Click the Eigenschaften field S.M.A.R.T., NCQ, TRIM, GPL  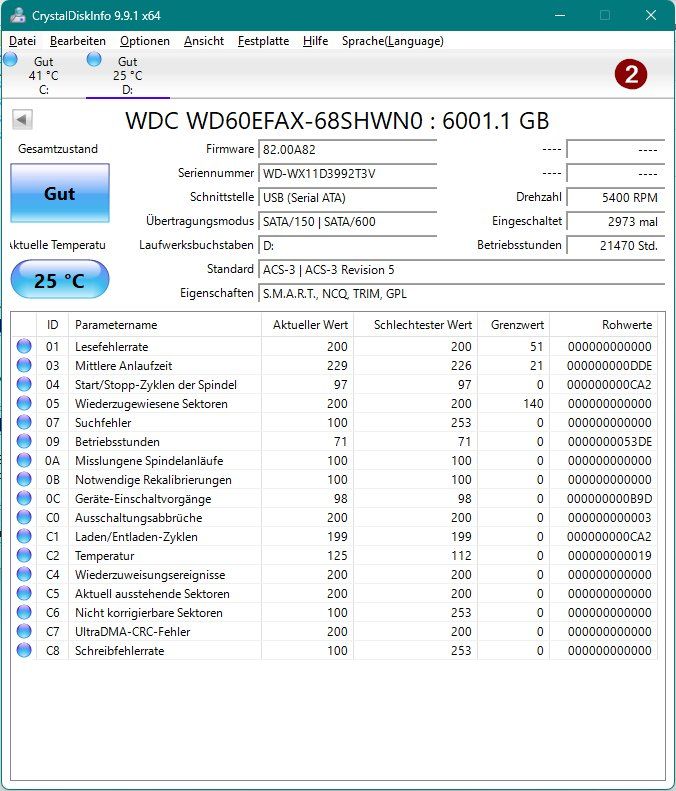coord(461,294)
